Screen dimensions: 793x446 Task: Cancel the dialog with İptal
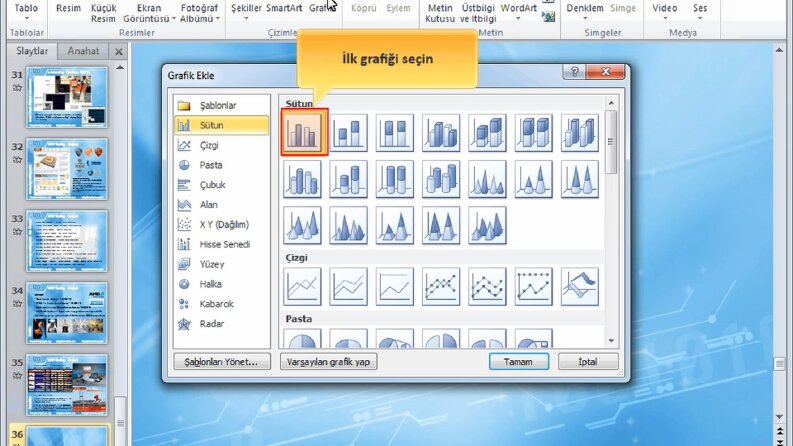[x=588, y=362]
